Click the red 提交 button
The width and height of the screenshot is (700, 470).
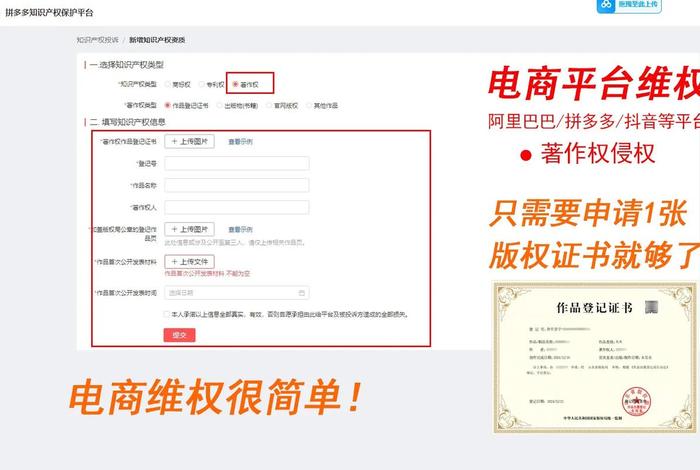179,335
